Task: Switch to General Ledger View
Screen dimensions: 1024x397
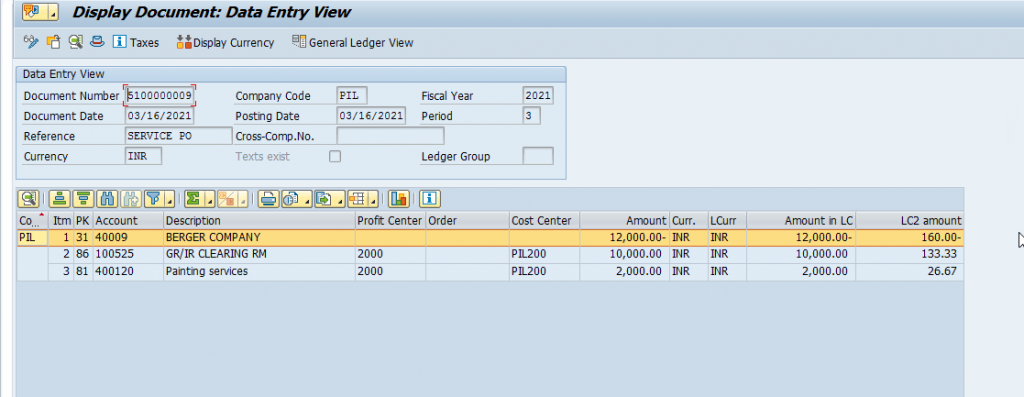Action: pyautogui.click(x=353, y=42)
